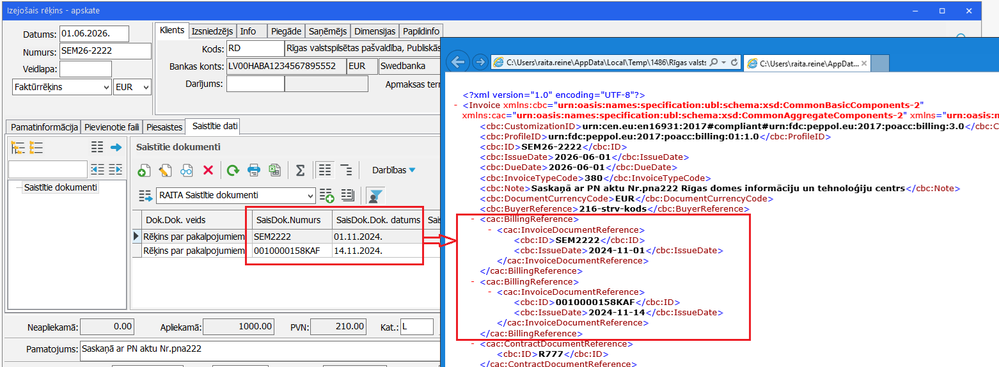Click the view document glasses icon
Image resolution: width=999 pixels, height=367 pixels.
187,170
